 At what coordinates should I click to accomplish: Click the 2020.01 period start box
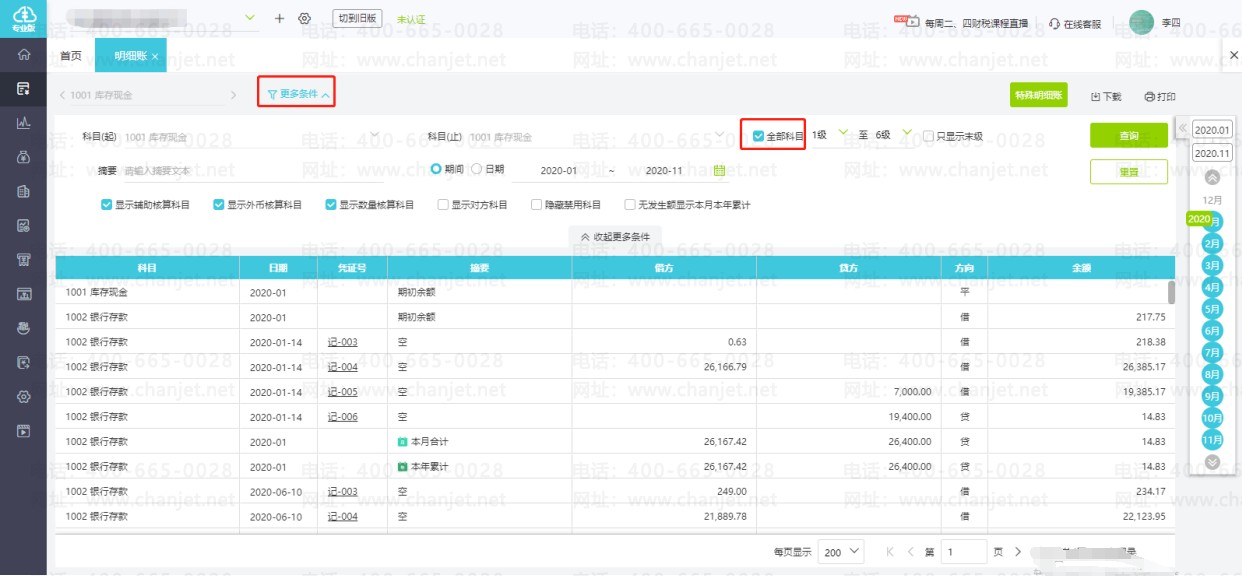pyautogui.click(x=1212, y=130)
